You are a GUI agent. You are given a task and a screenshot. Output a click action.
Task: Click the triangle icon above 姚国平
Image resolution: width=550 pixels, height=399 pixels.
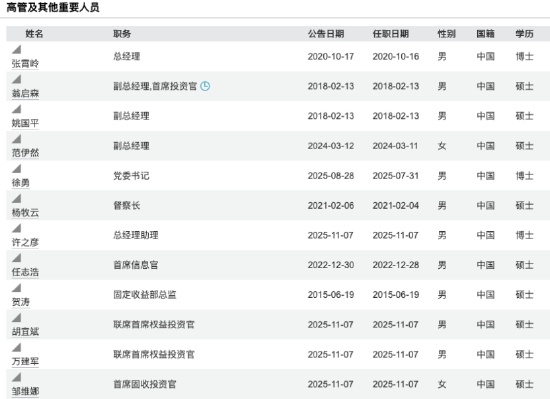(x=16, y=109)
